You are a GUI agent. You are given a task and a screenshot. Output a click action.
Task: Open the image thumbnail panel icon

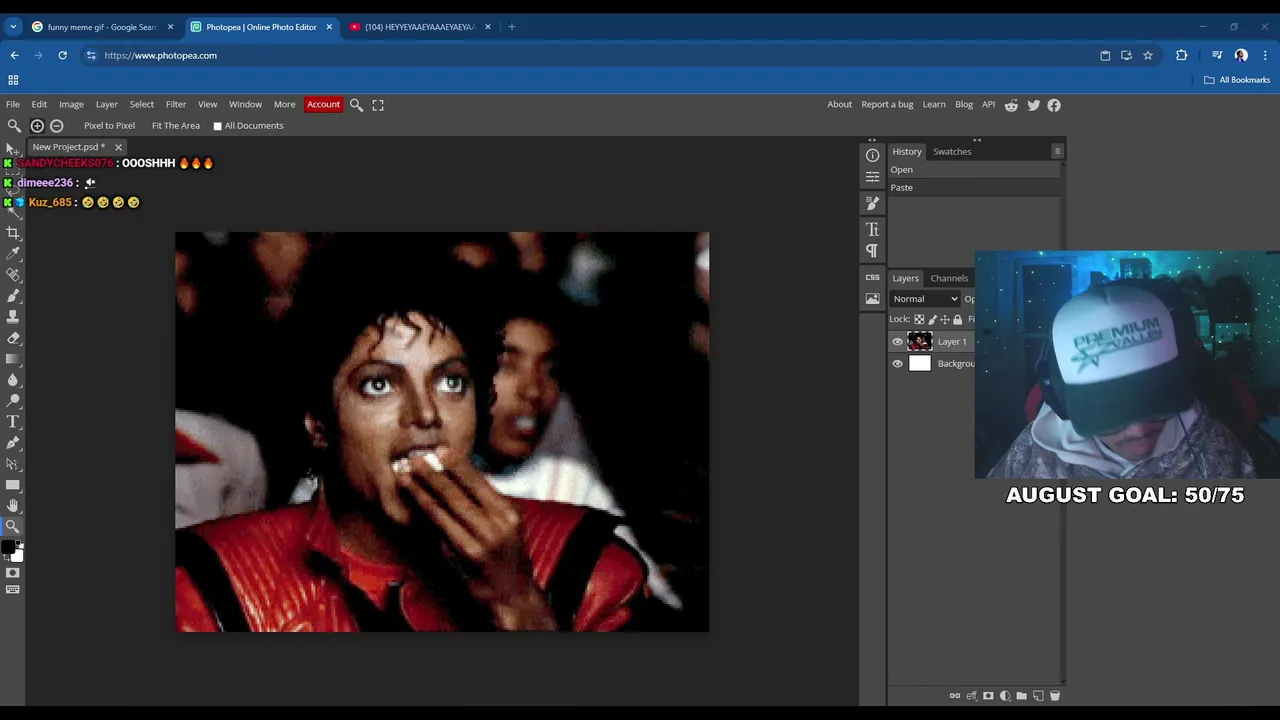click(872, 299)
